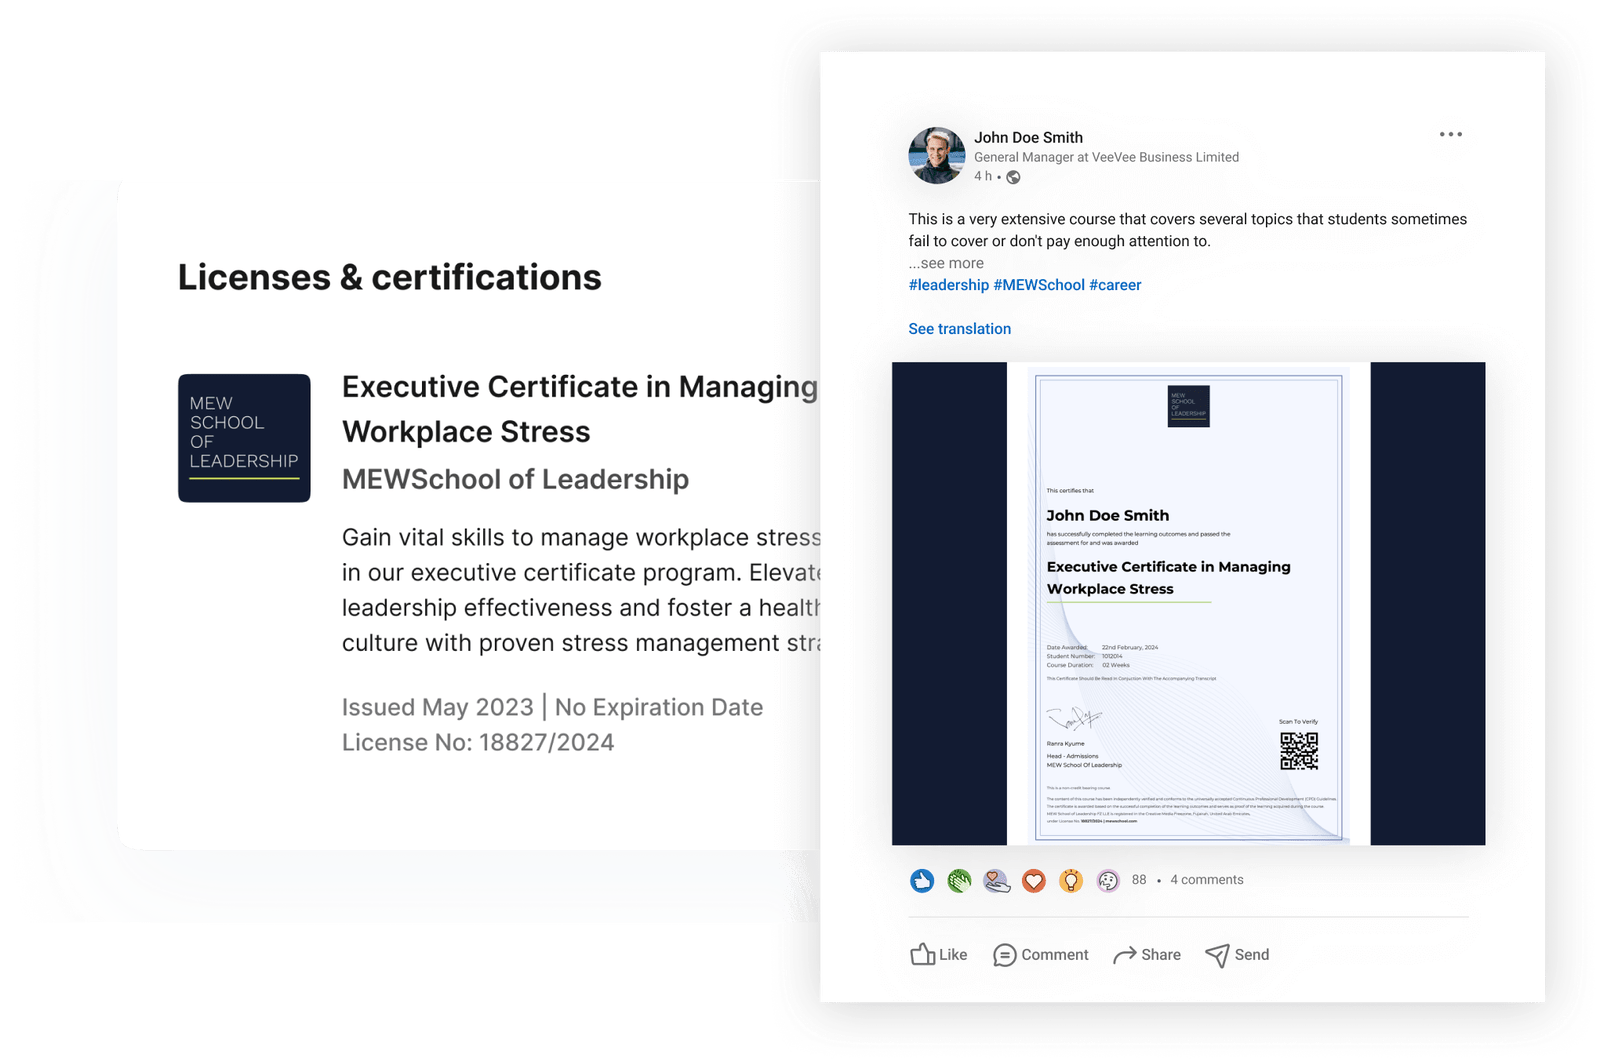1600x1061 pixels.
Task: Click the globe visibility icon beside 4 h
Action: (1013, 177)
